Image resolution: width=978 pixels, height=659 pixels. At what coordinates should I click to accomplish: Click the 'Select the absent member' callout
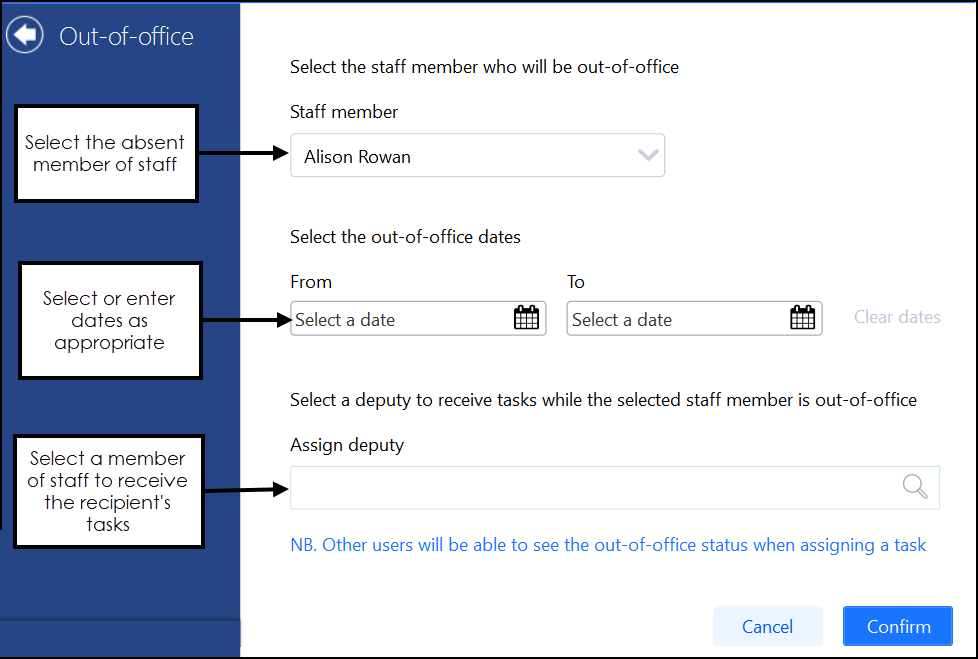click(105, 153)
